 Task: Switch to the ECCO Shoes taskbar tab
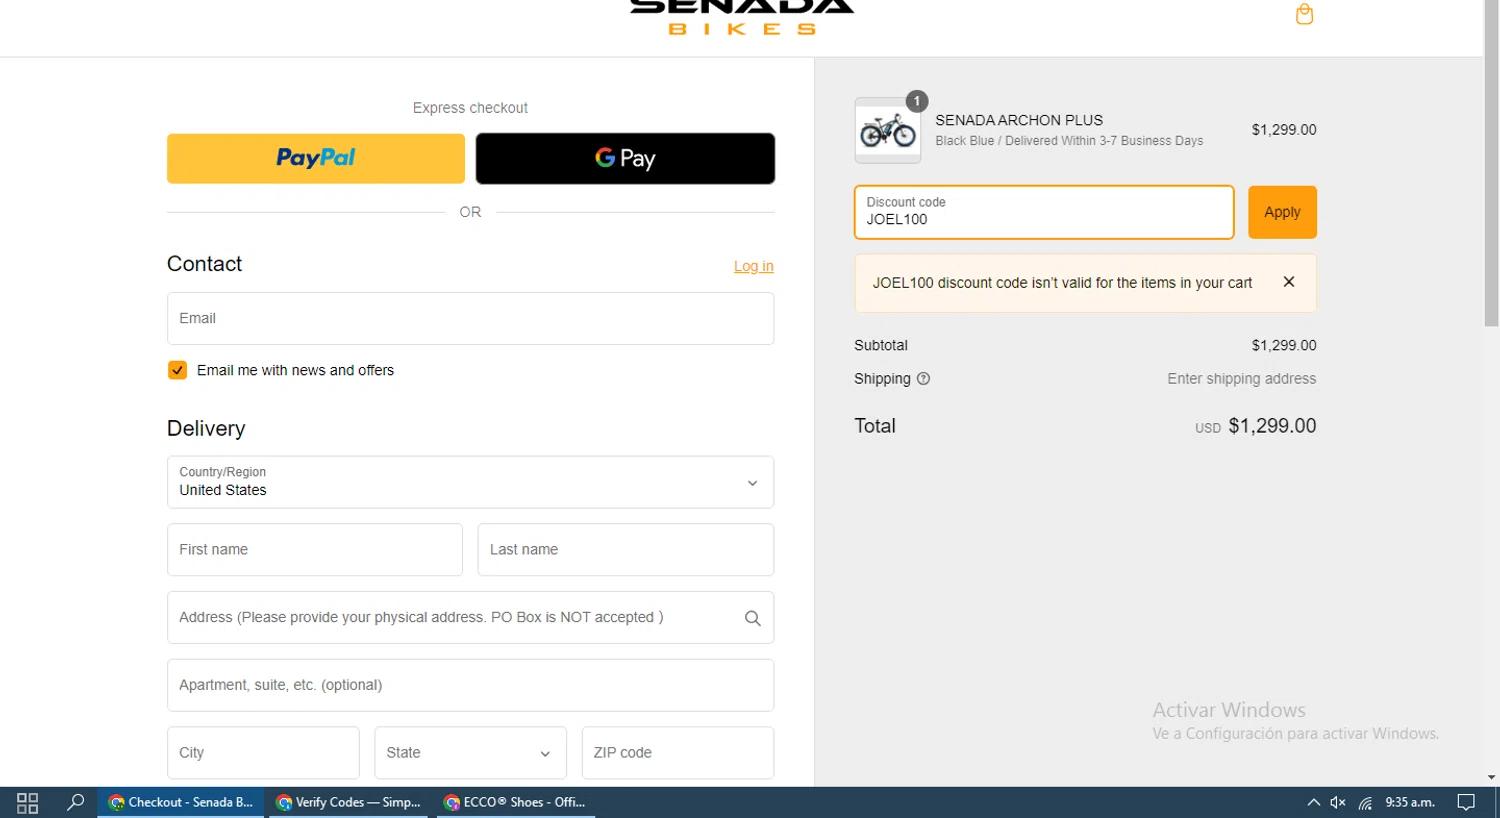coord(516,802)
